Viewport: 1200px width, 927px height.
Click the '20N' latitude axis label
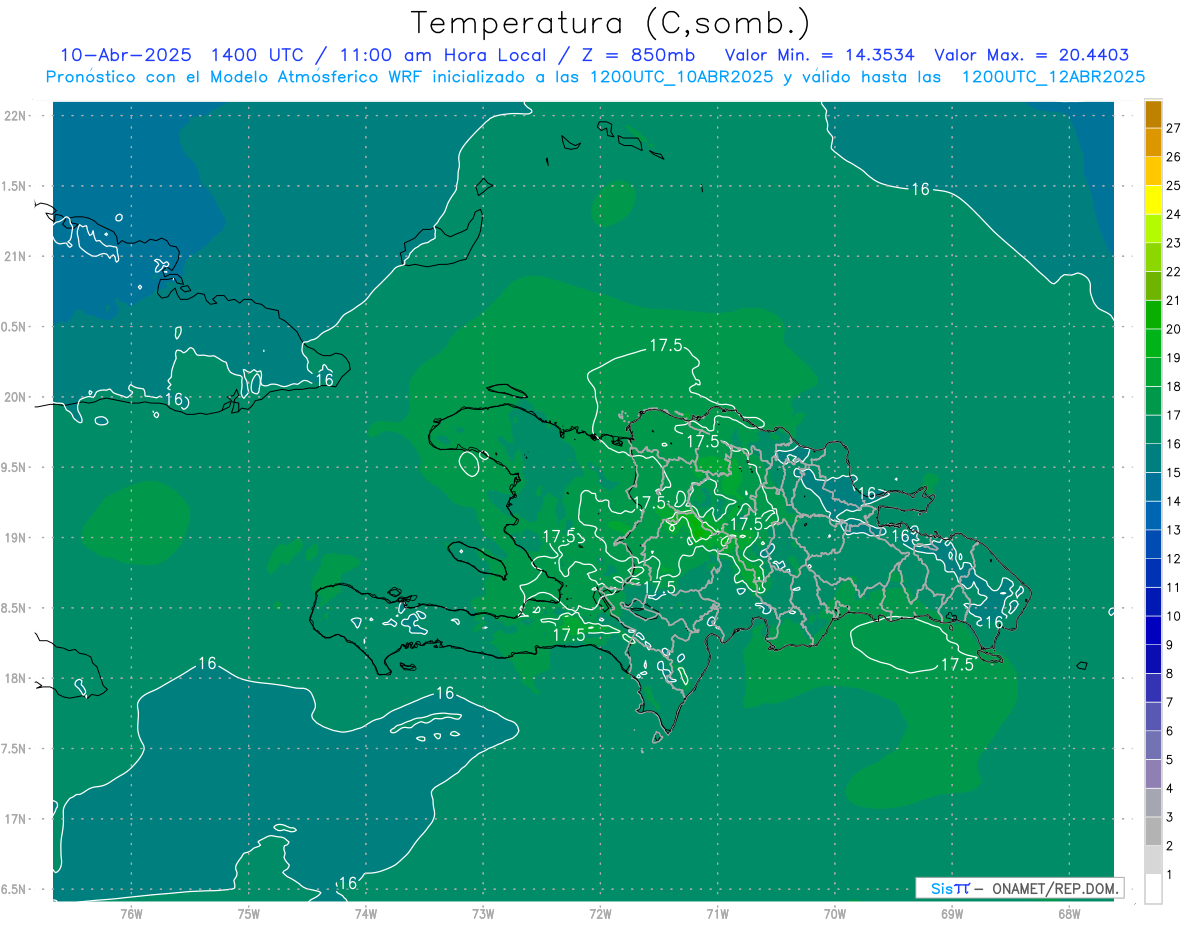[17, 397]
